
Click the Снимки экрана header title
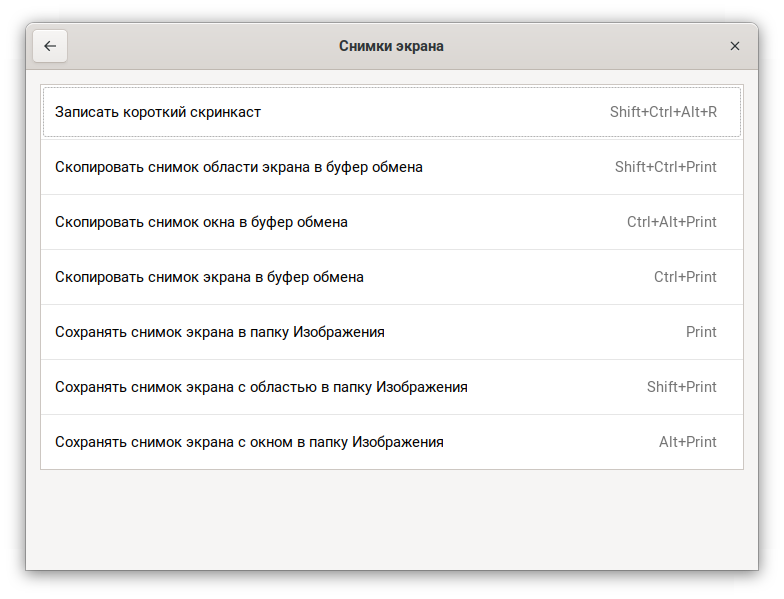pyautogui.click(x=391, y=46)
